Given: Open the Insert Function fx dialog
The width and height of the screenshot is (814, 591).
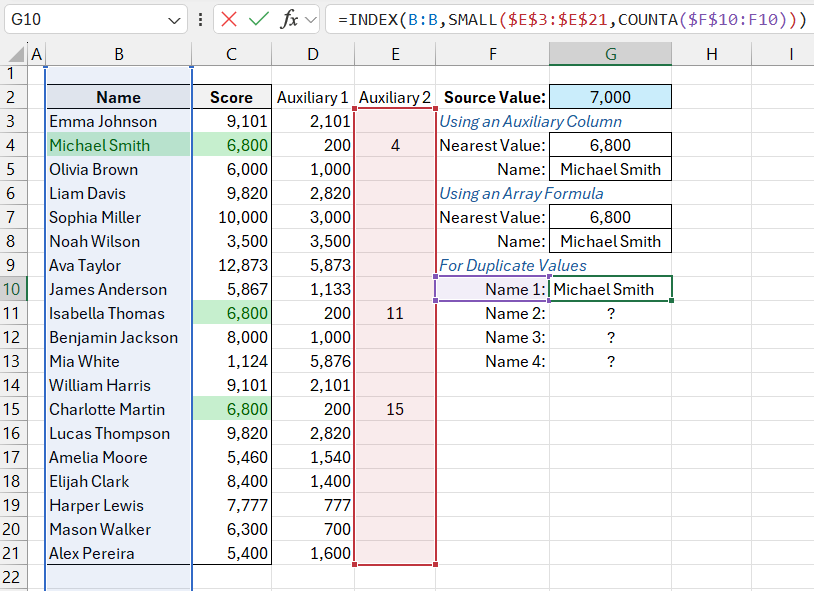Looking at the screenshot, I should point(289,19).
